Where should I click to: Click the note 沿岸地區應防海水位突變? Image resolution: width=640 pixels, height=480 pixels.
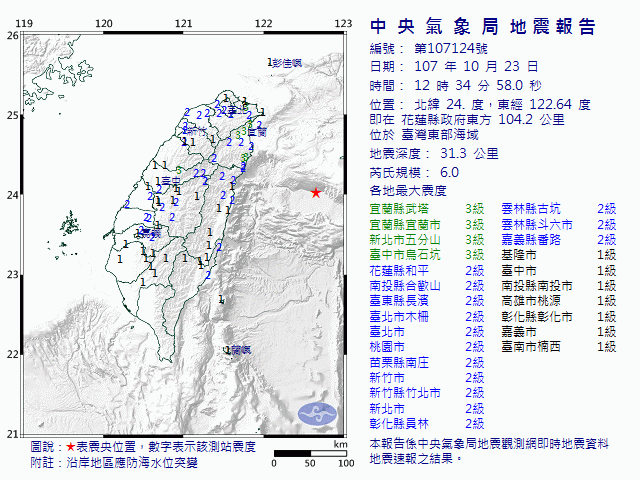(x=132, y=463)
